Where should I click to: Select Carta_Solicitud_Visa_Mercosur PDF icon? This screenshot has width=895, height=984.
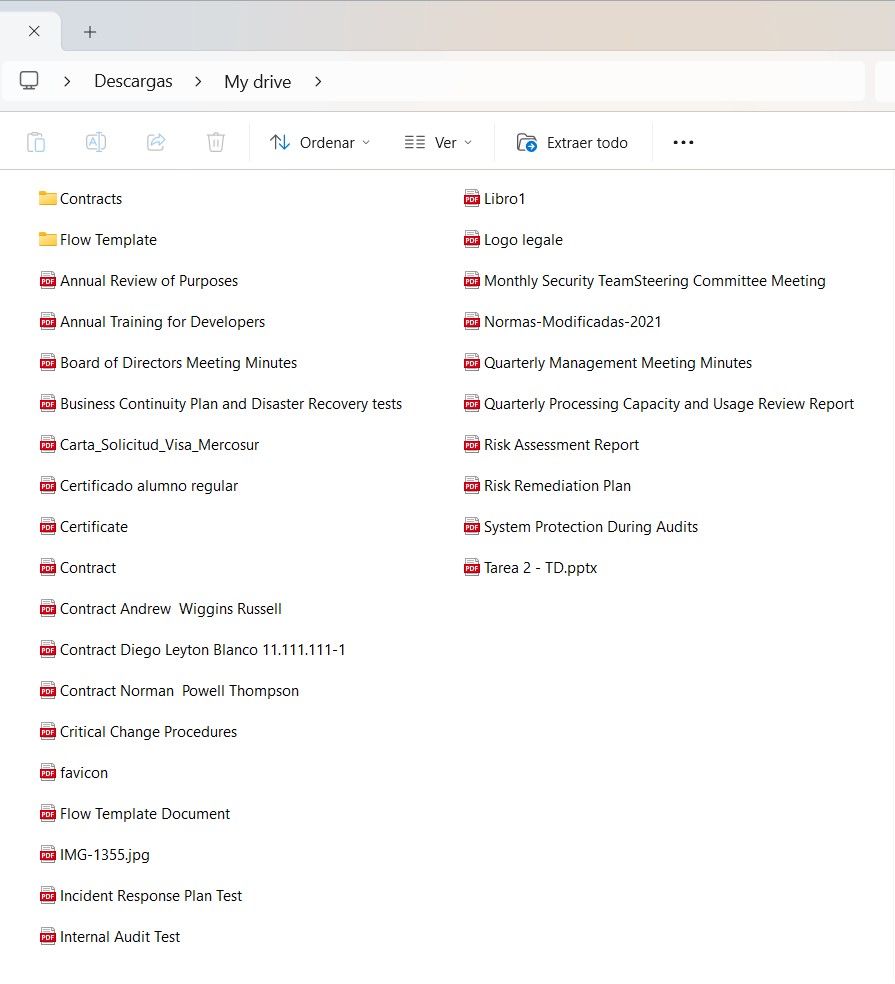pyautogui.click(x=48, y=444)
